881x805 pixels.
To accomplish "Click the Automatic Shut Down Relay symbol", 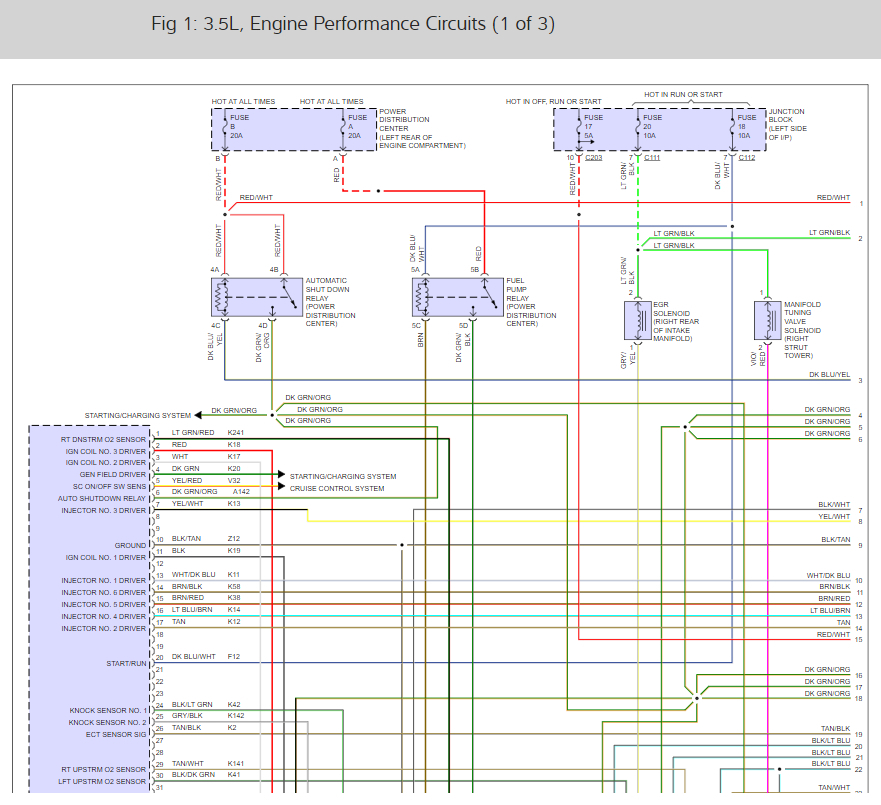I will [x=257, y=297].
